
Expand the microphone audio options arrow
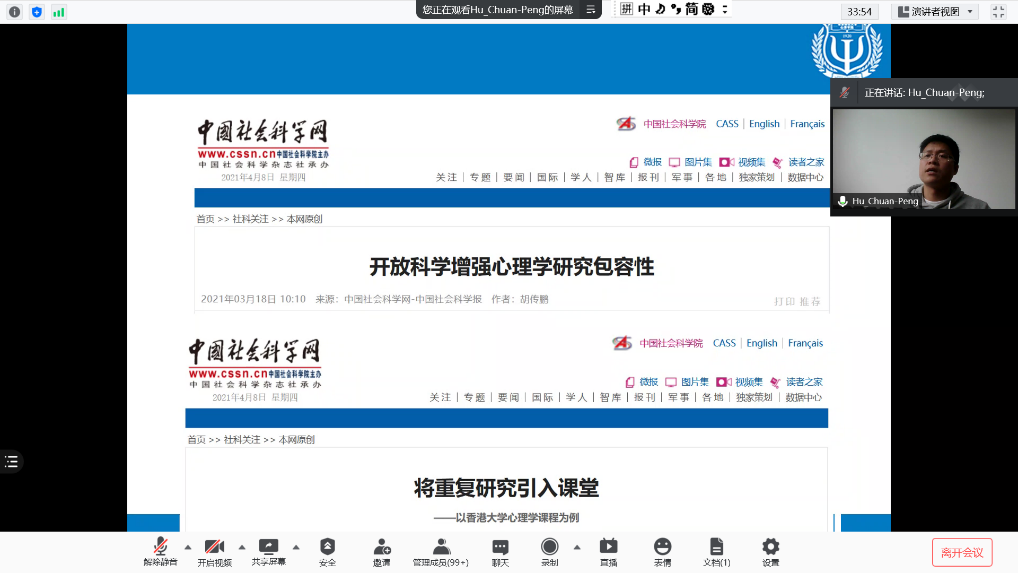[x=187, y=546]
